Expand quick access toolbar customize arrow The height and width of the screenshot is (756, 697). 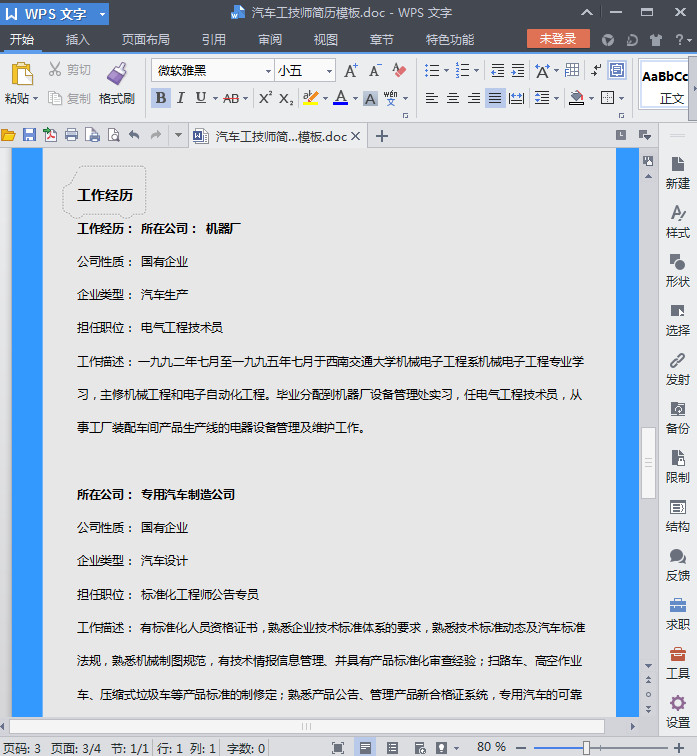[178, 135]
